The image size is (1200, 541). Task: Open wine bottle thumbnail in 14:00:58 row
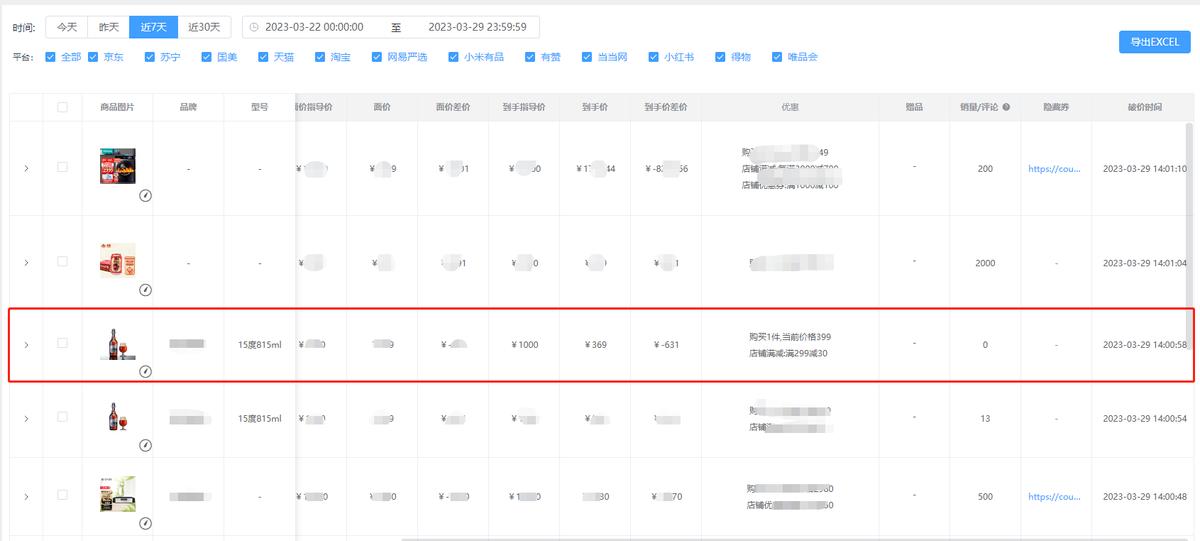[118, 343]
